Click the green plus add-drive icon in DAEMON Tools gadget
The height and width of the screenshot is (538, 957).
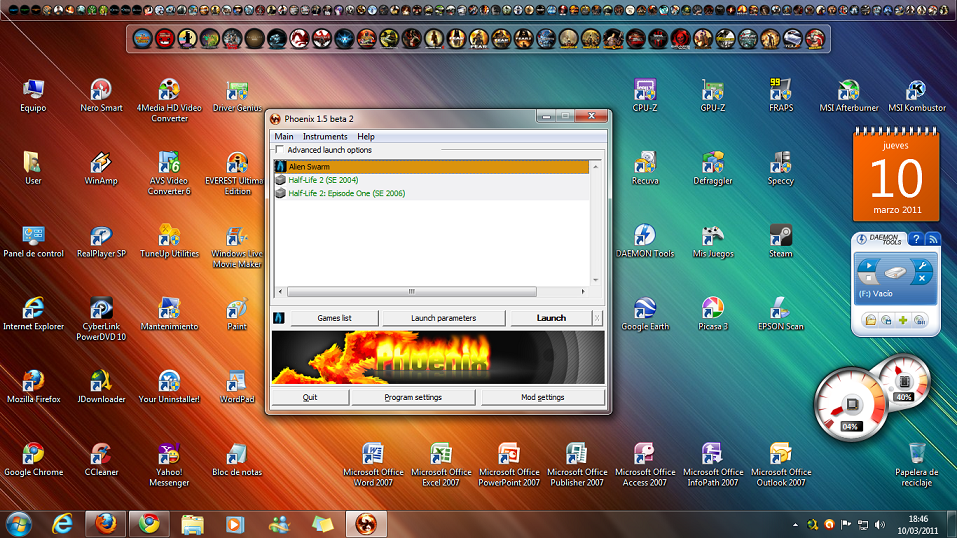[x=903, y=320]
